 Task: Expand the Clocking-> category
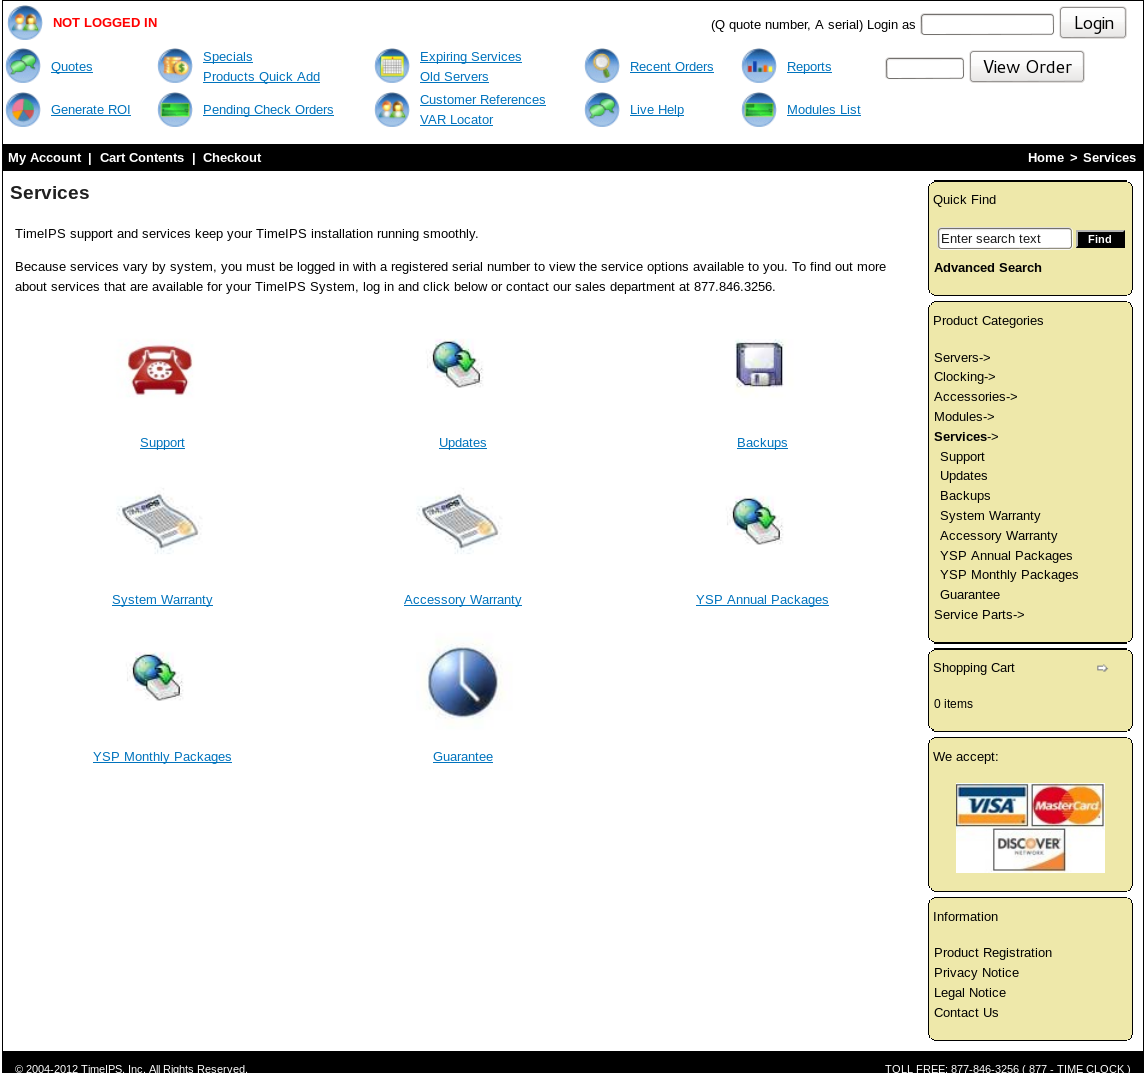(x=964, y=376)
